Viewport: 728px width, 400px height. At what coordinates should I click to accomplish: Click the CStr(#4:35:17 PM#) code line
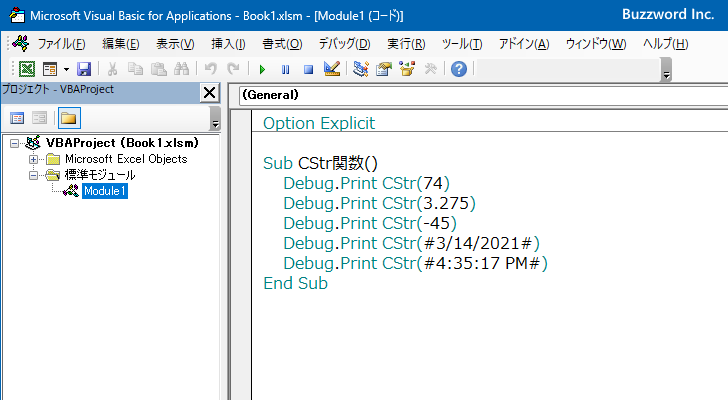(x=416, y=263)
